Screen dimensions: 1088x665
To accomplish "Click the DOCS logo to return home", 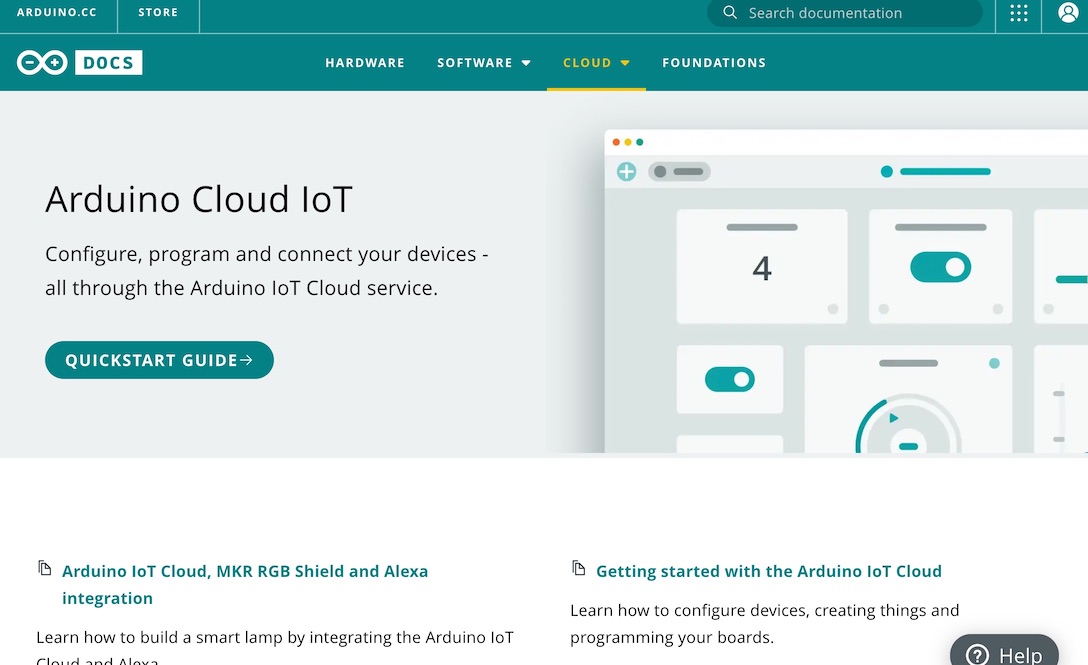I will (108, 62).
